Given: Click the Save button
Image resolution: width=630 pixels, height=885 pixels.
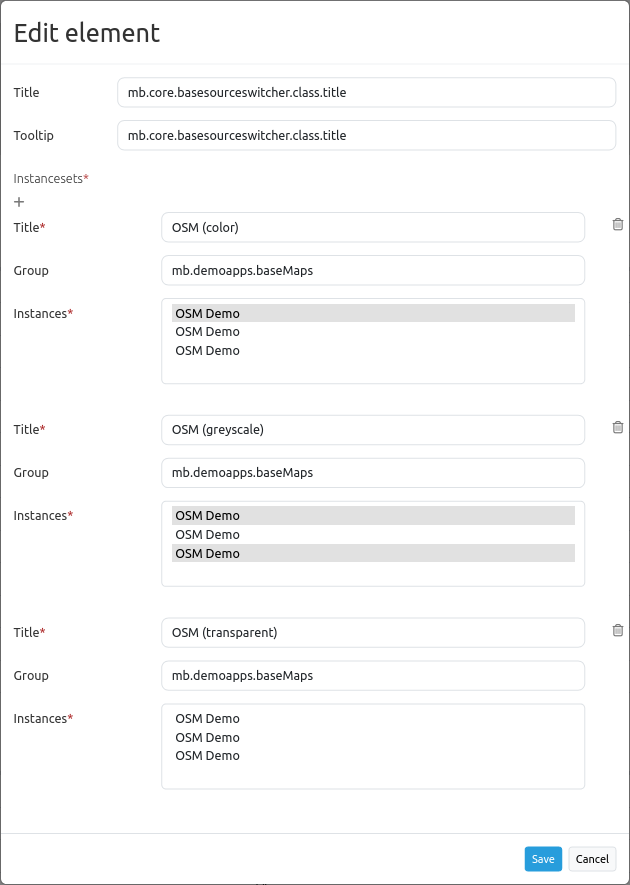Looking at the screenshot, I should tap(543, 859).
